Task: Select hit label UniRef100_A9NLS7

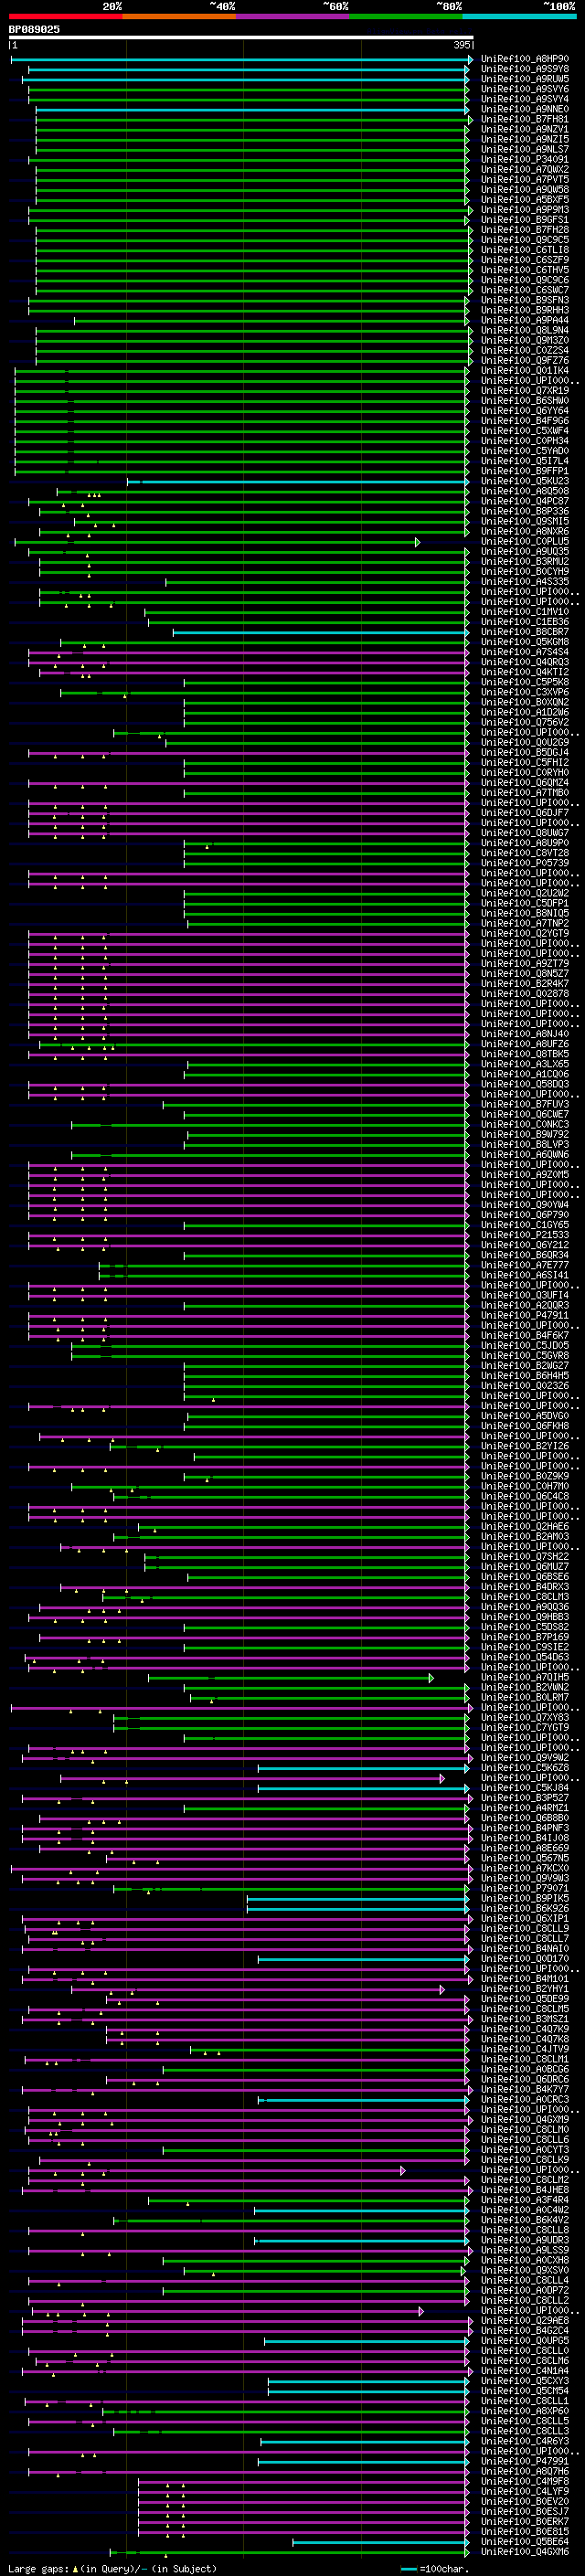Action: point(525,149)
